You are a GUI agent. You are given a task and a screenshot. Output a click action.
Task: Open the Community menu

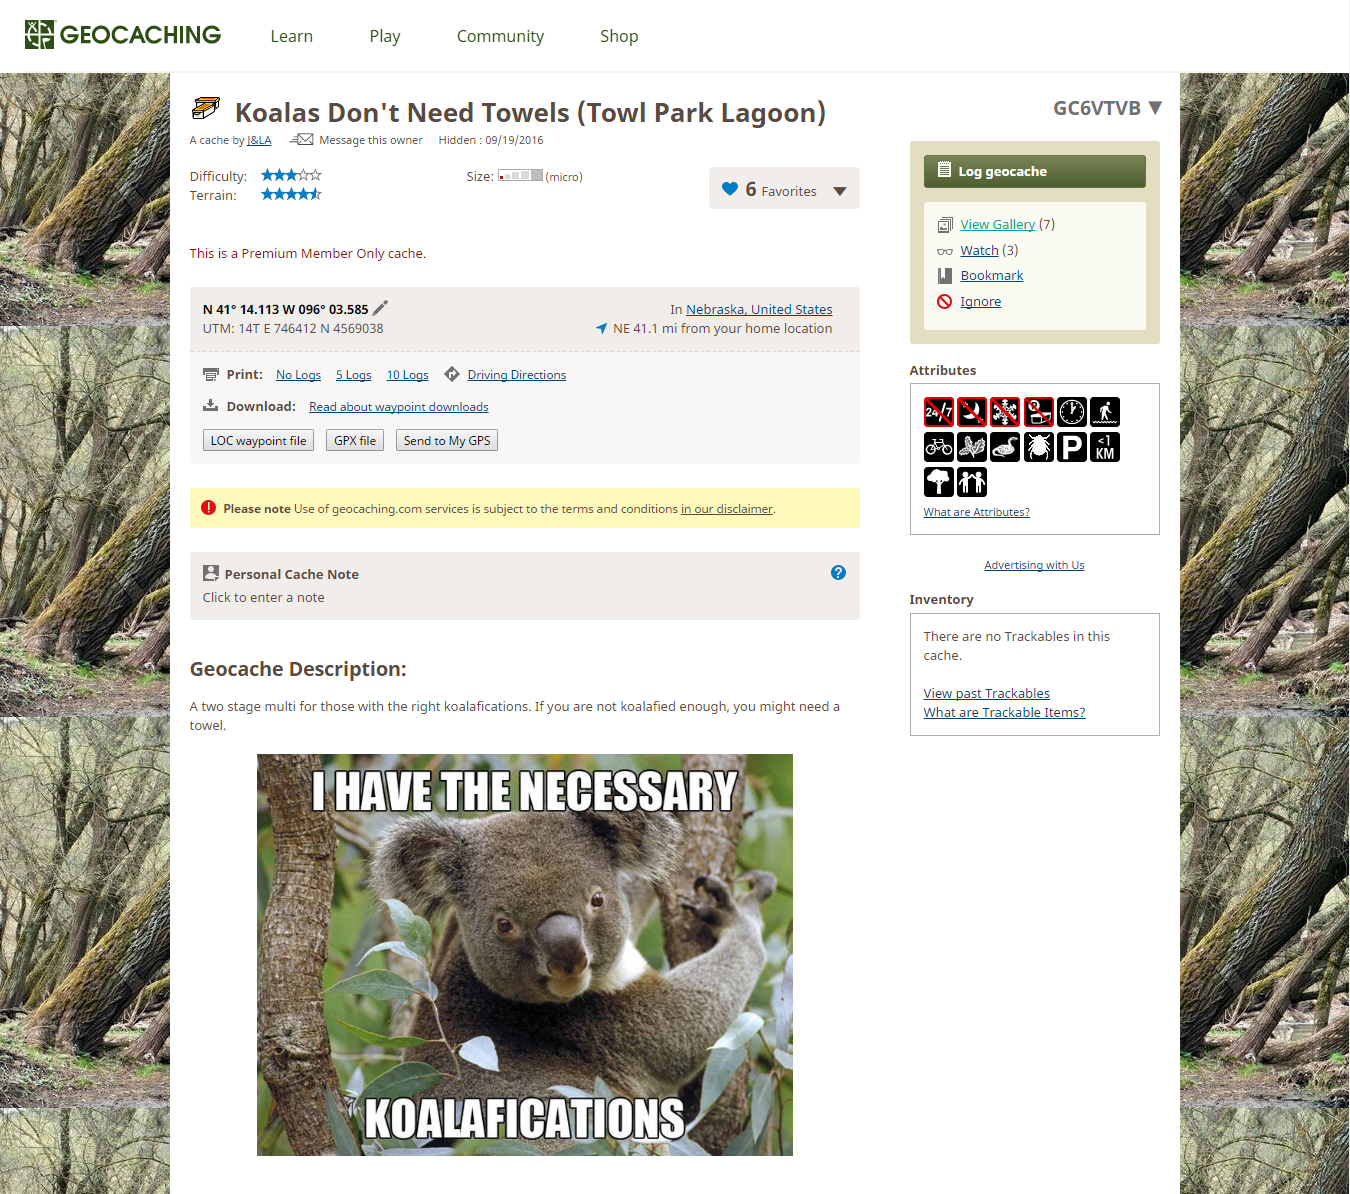(x=500, y=36)
